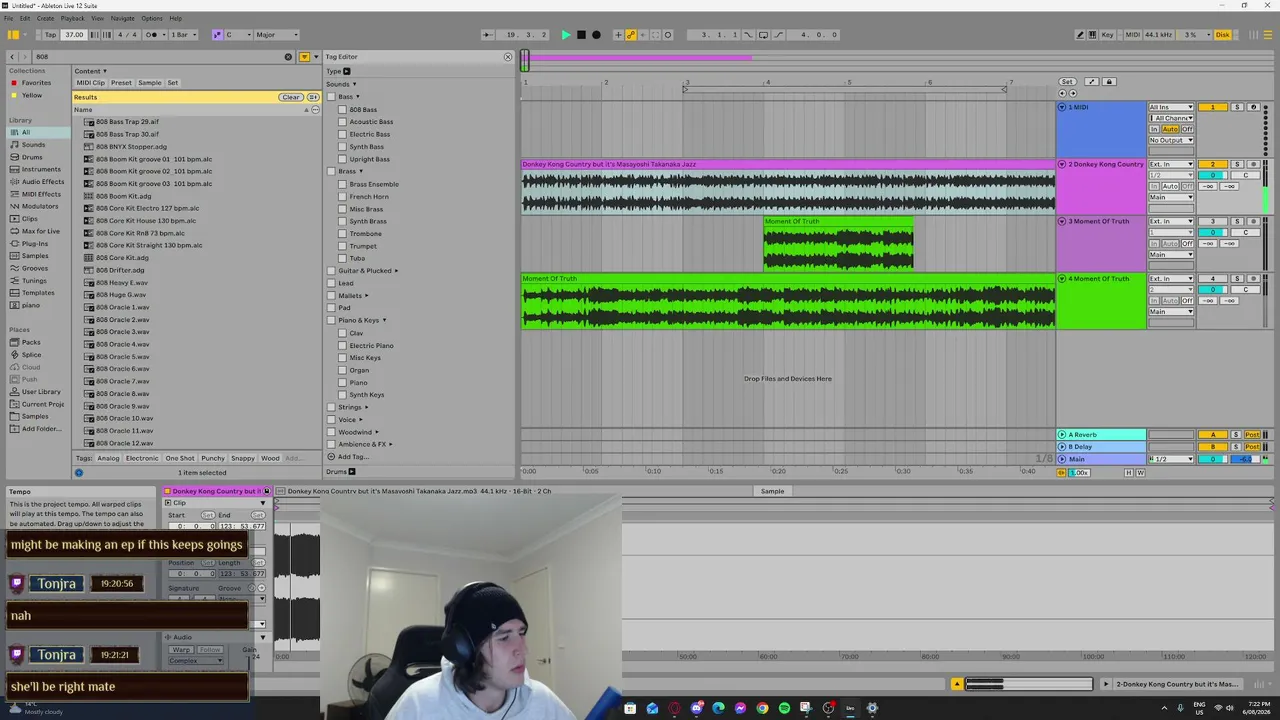The height and width of the screenshot is (720, 1280).
Task: Select 808 Core Kit.adg in results
Action: (122, 258)
